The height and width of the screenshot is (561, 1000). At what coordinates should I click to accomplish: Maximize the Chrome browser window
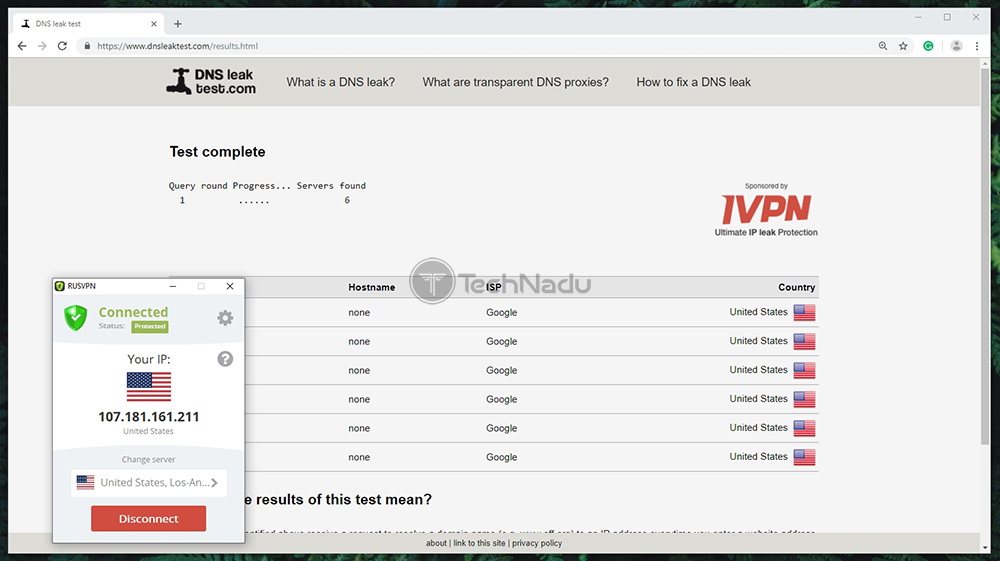[x=947, y=17]
